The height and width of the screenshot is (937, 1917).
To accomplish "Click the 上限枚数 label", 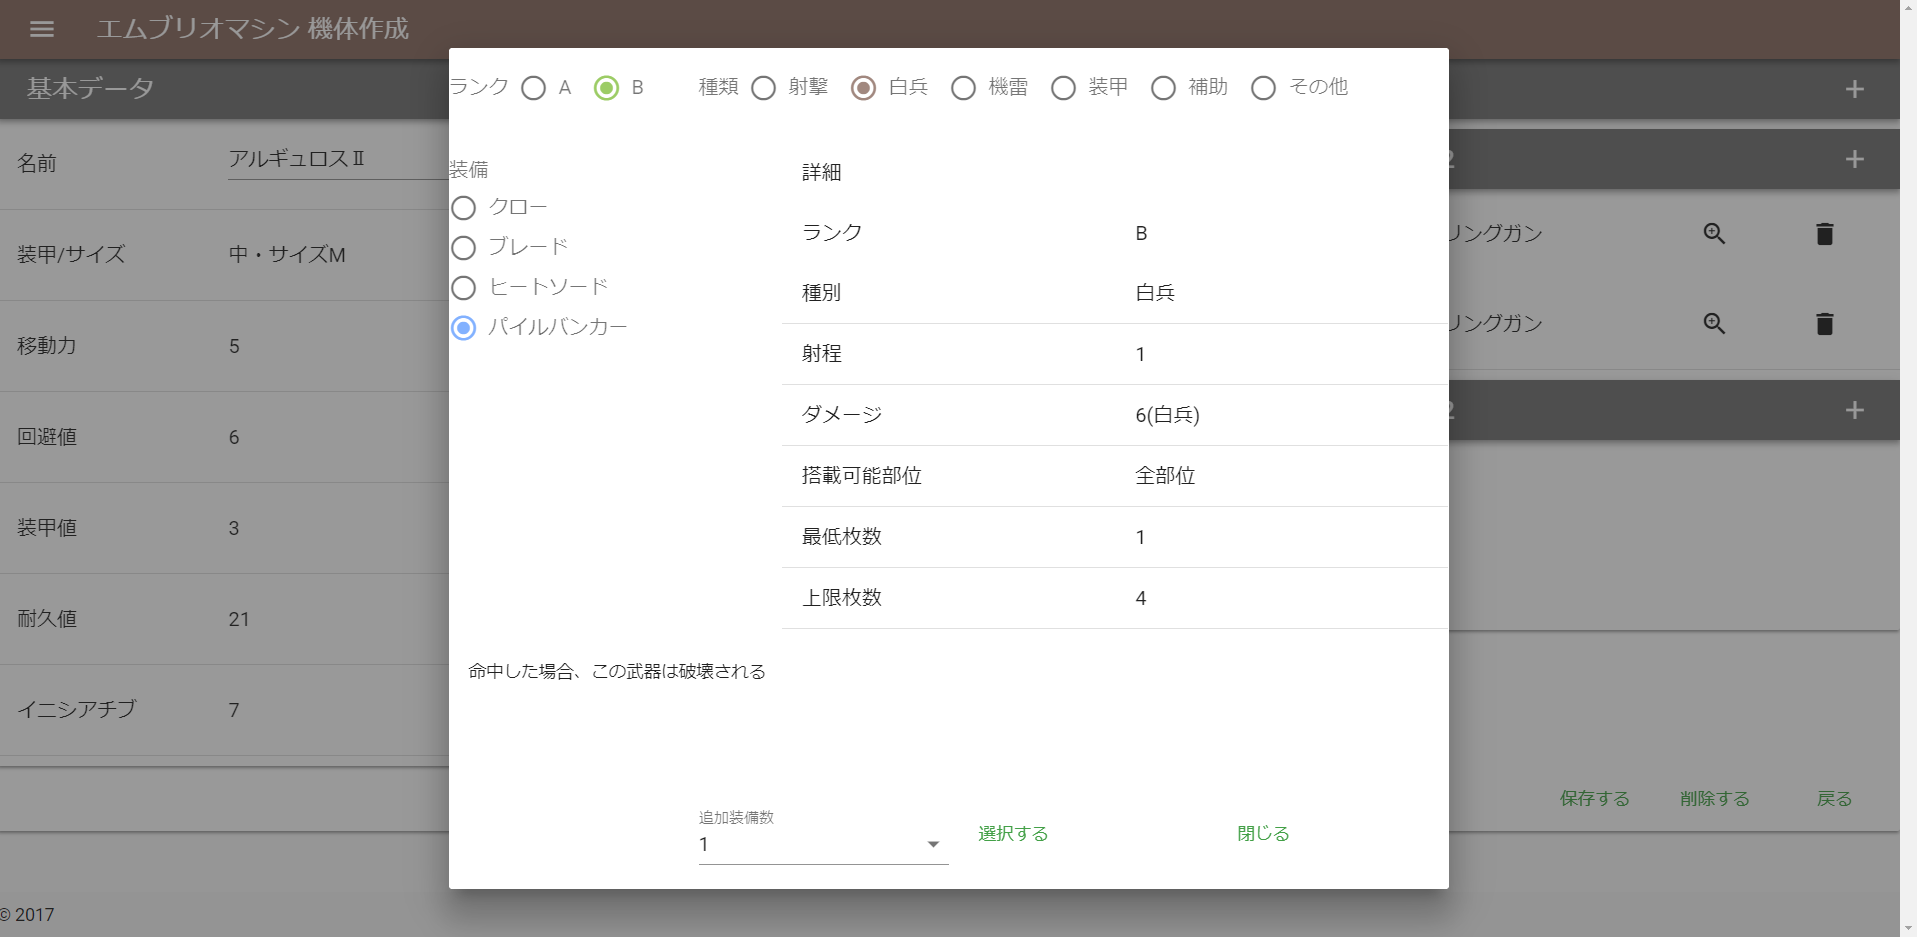I will [842, 598].
